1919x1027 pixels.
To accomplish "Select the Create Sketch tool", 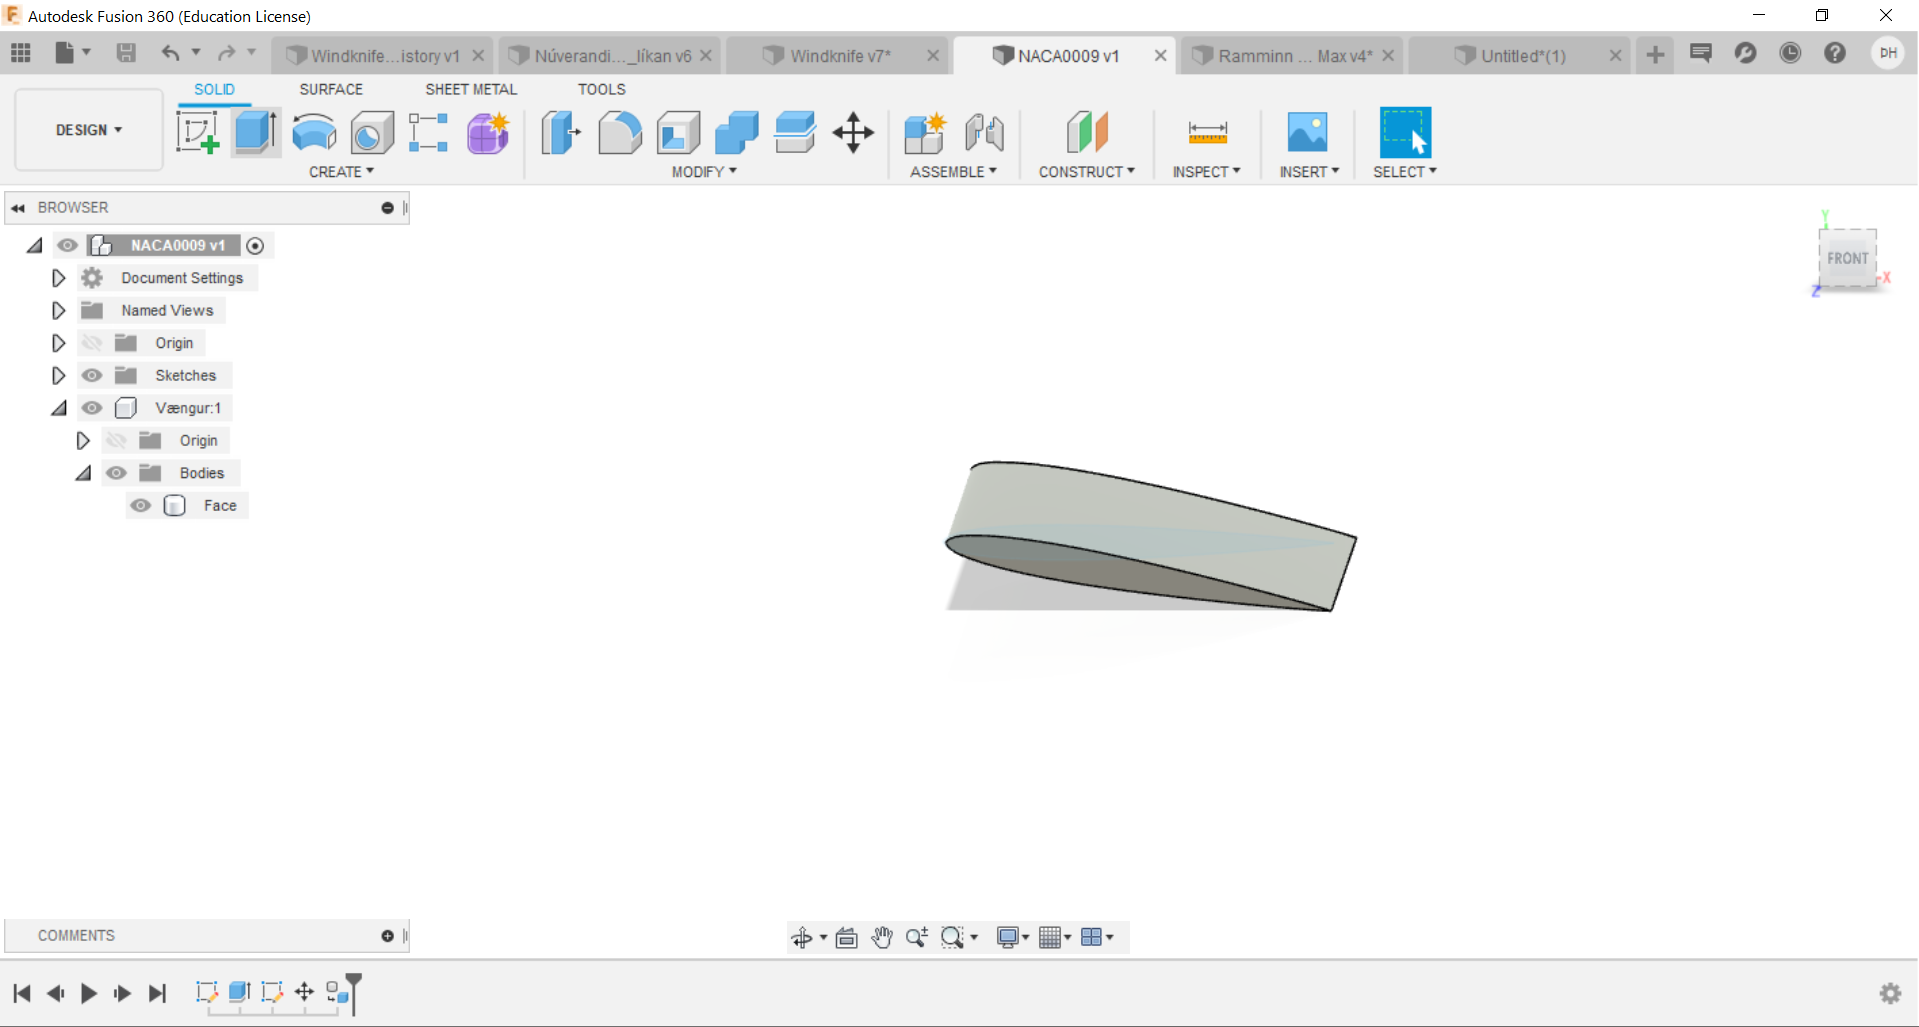I will click(x=197, y=132).
